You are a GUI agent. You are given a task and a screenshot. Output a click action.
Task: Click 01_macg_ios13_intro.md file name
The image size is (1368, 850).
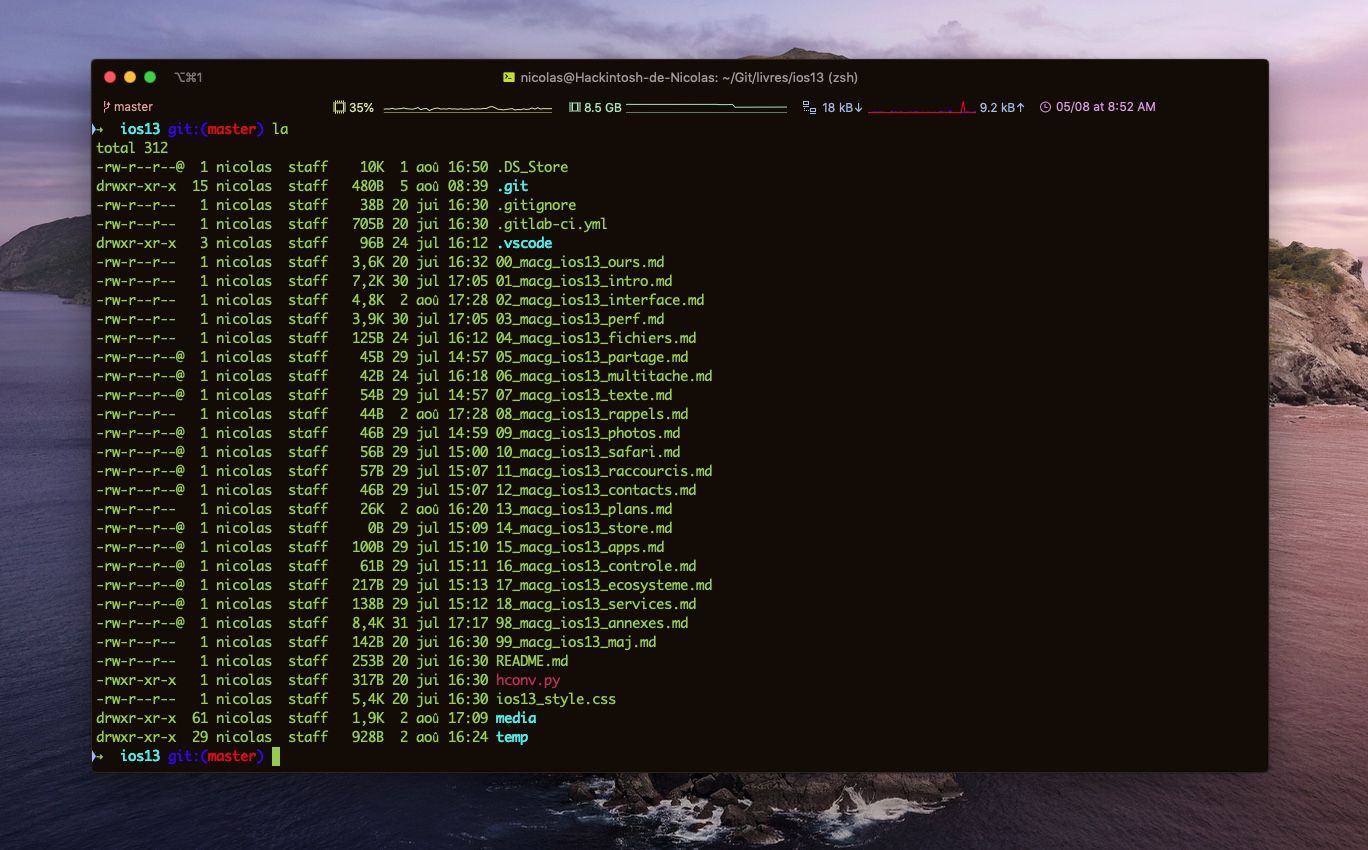coord(584,281)
